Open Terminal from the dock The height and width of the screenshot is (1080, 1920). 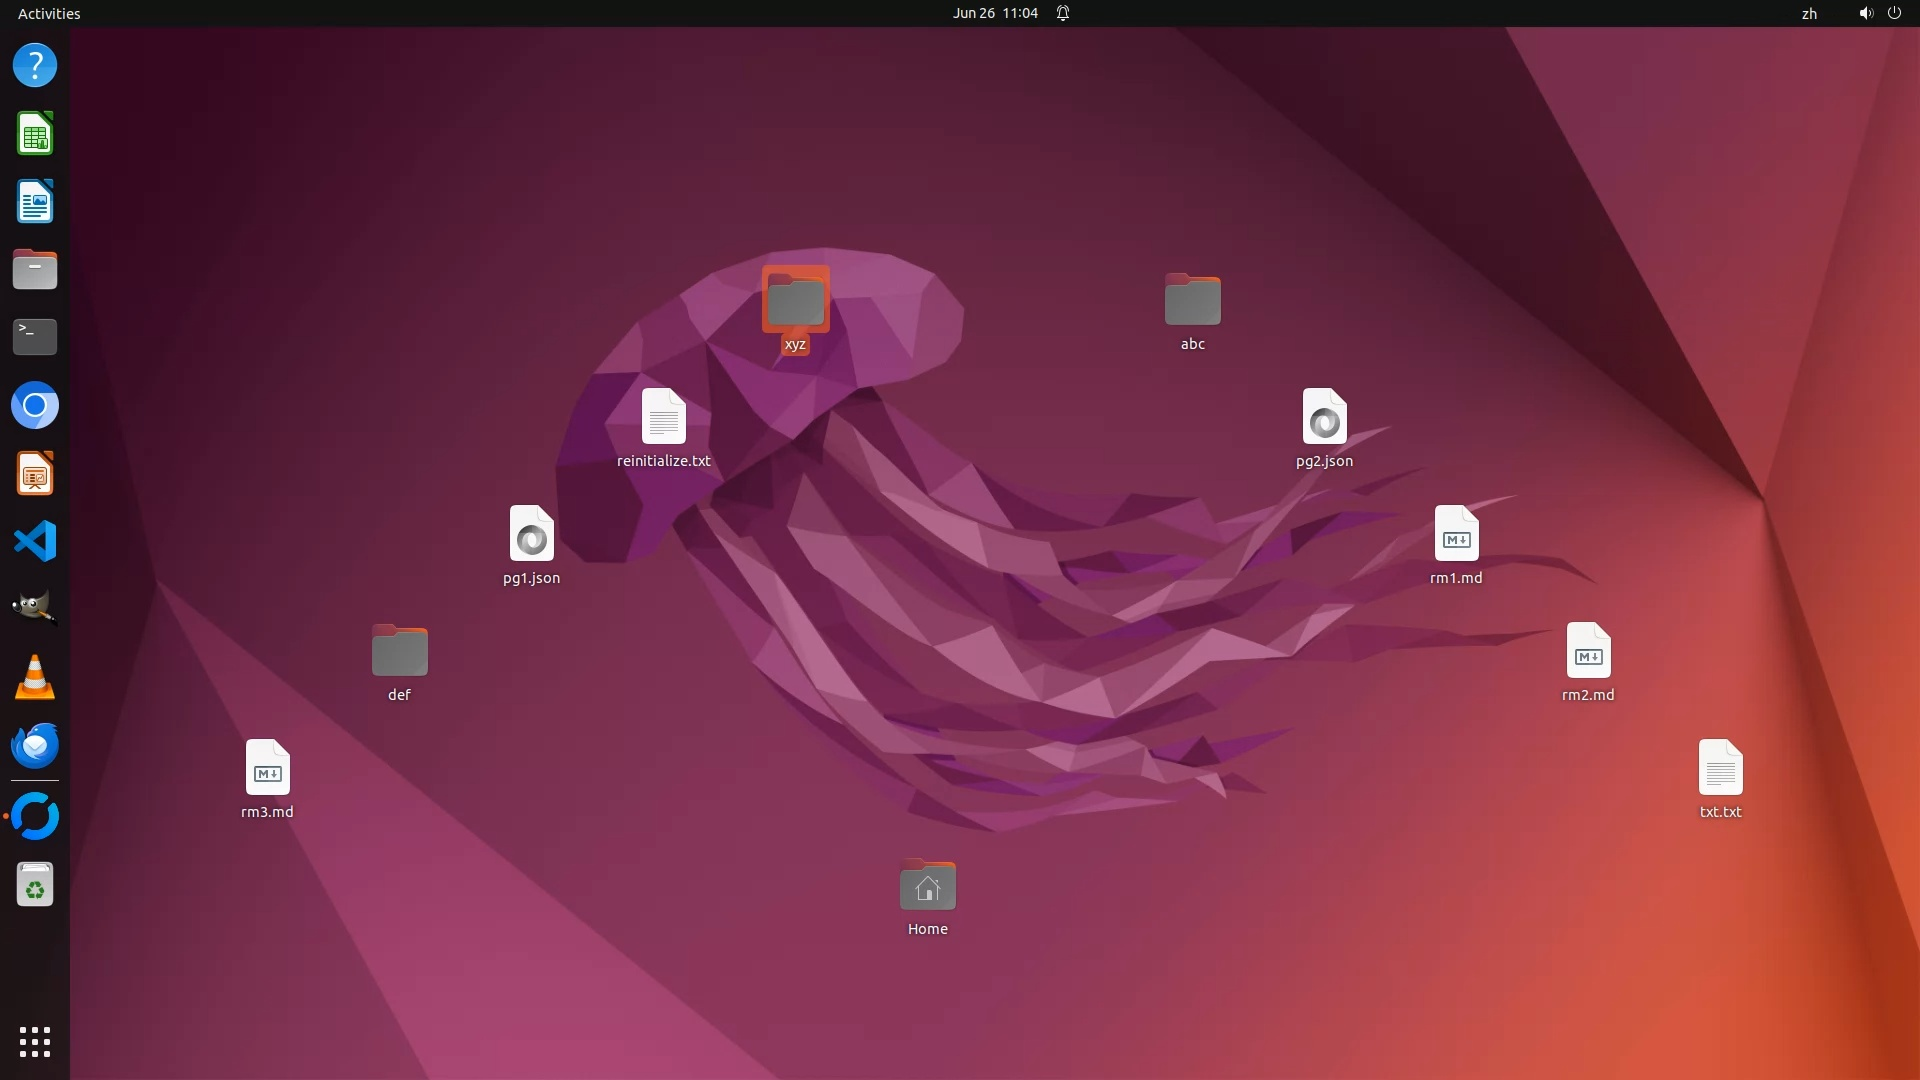(x=35, y=337)
